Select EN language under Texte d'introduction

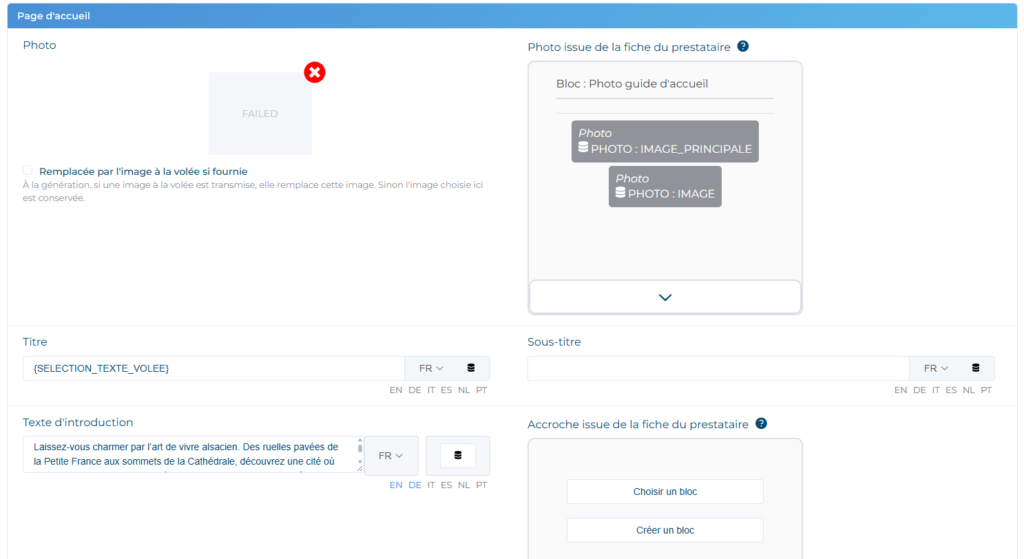(x=396, y=485)
